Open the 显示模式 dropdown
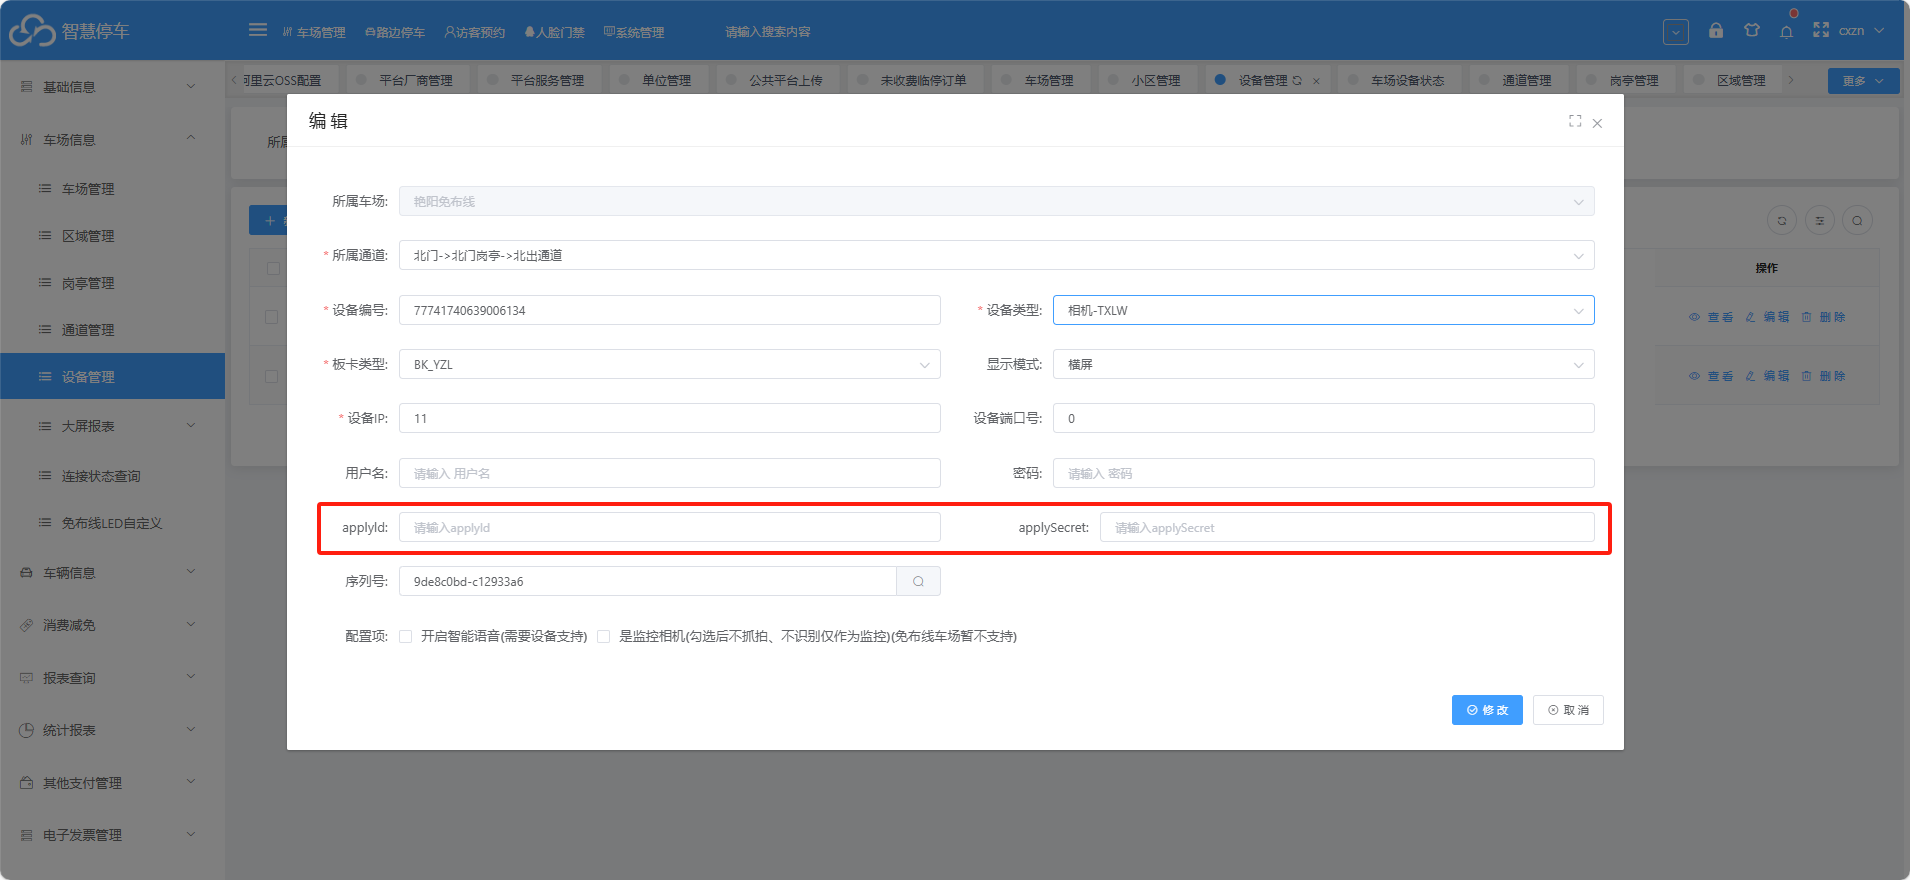 pos(1323,364)
